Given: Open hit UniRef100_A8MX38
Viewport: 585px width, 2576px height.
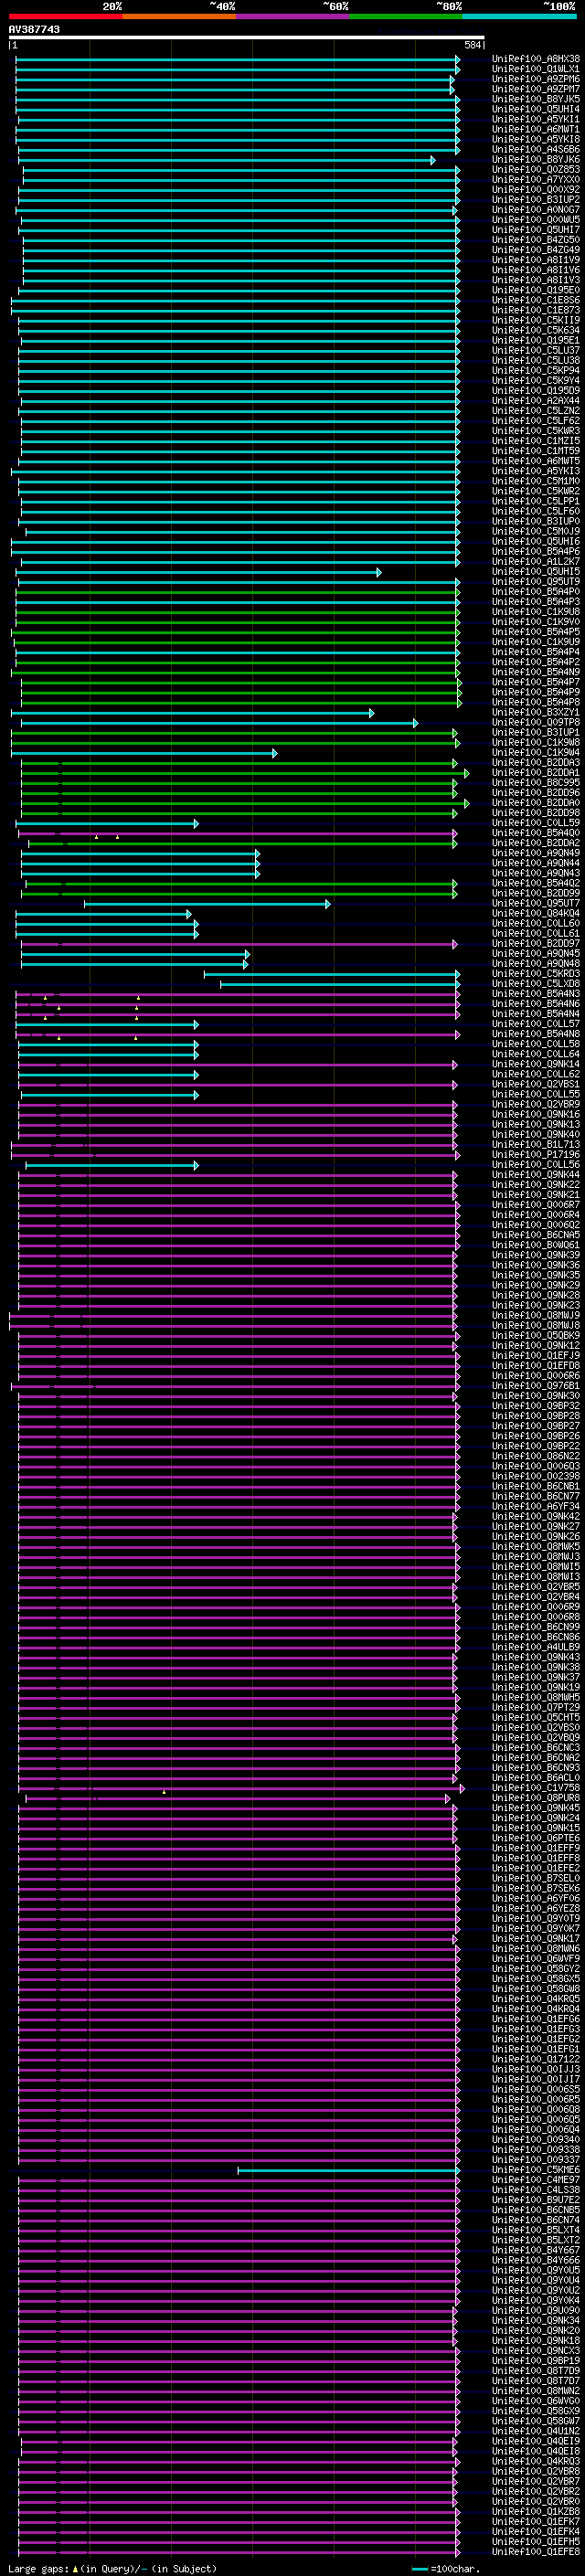Looking at the screenshot, I should click(536, 59).
